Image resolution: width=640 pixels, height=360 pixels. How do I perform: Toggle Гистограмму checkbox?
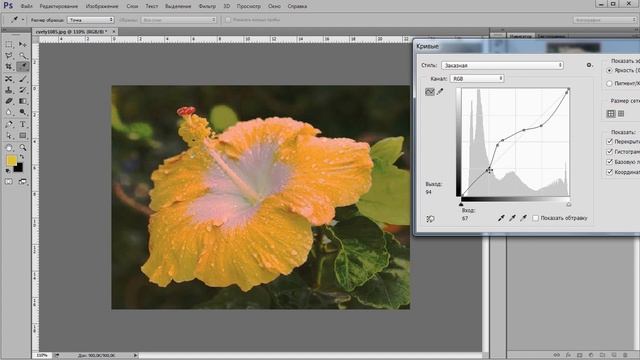[x=610, y=151]
